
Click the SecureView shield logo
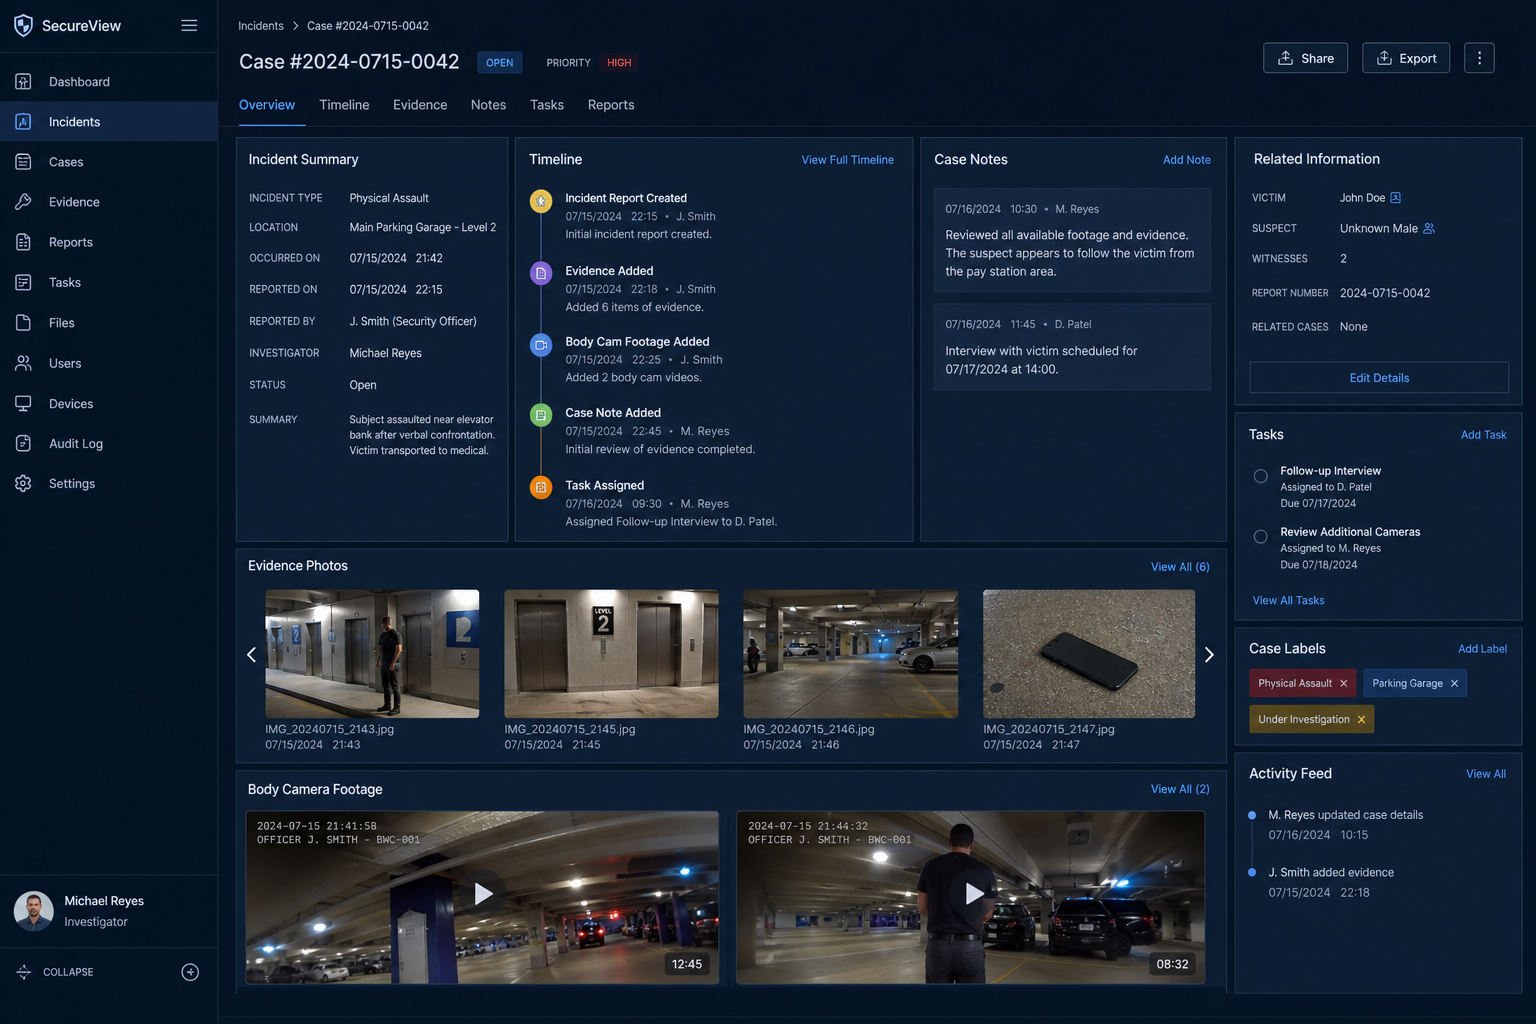(23, 26)
